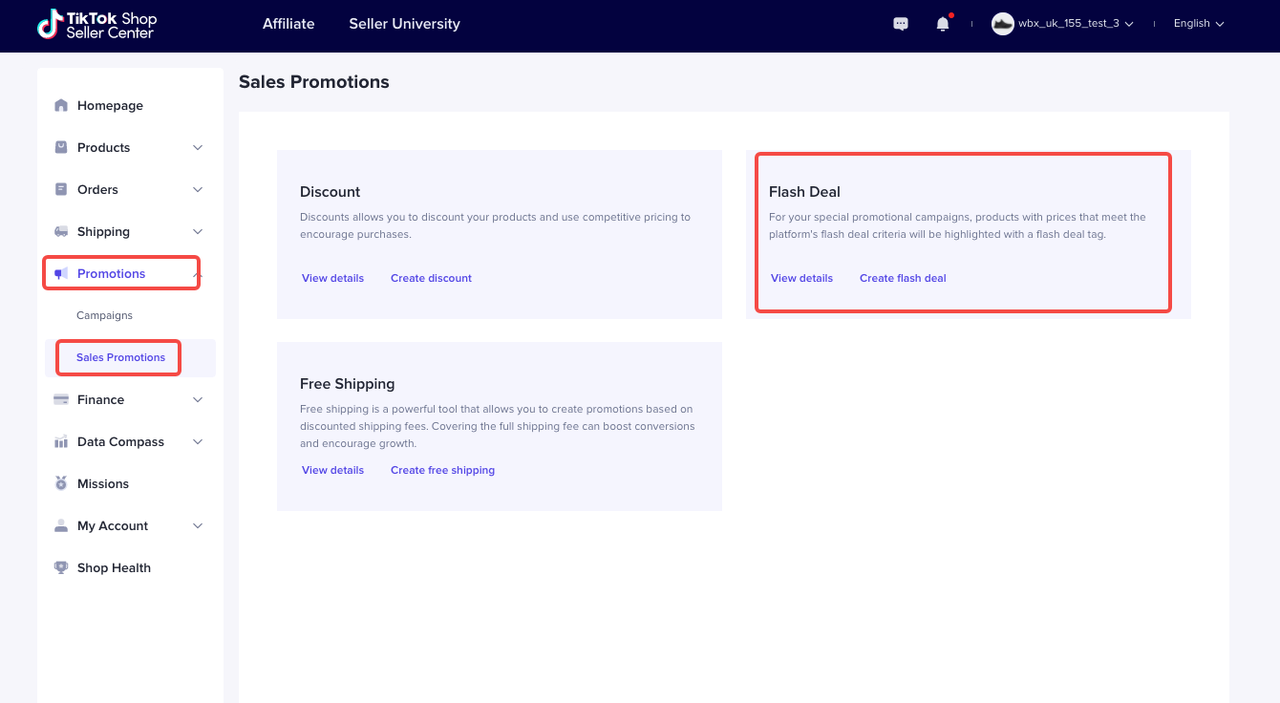
Task: Open the notifications bell
Action: point(942,24)
